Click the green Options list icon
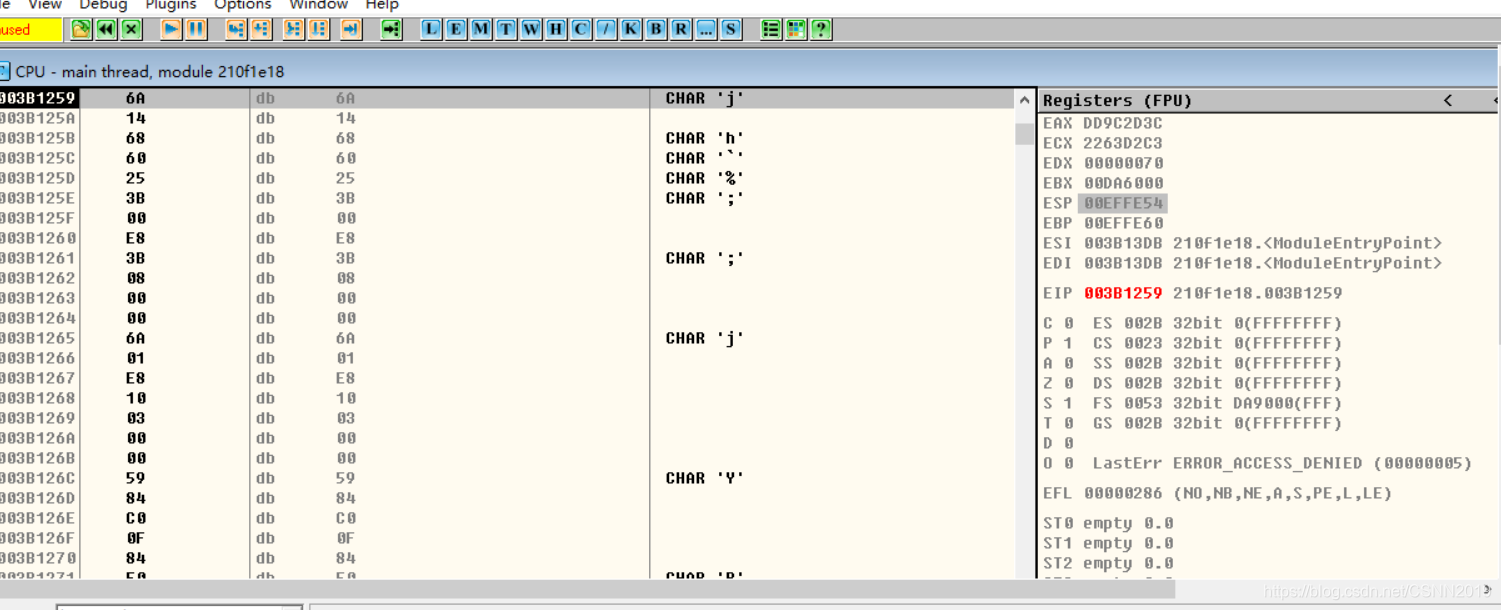Viewport: 1501px width, 610px height. tap(771, 29)
